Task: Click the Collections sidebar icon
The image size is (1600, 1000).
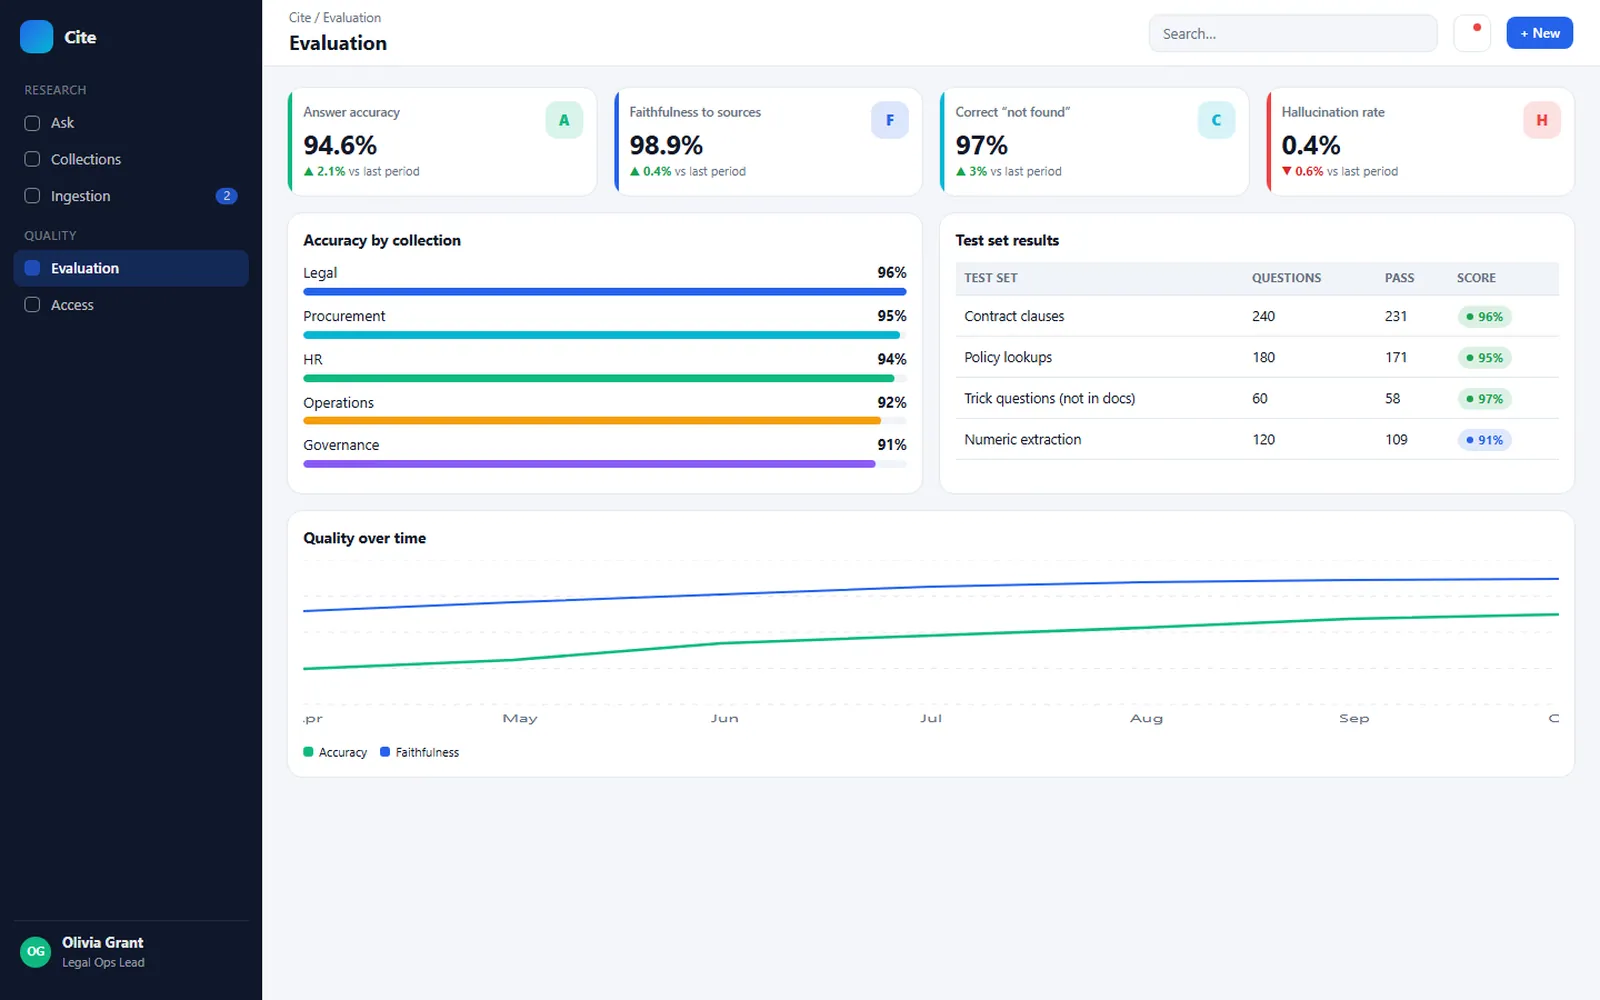Action: click(x=32, y=159)
